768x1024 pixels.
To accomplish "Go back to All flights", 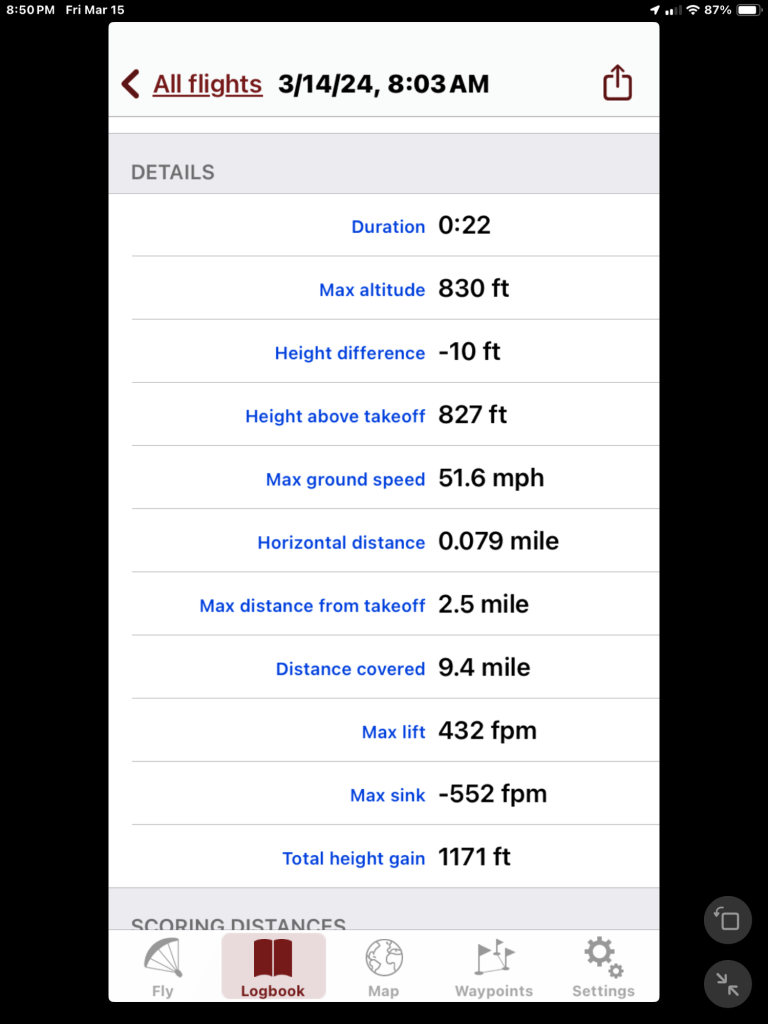I will (x=207, y=84).
